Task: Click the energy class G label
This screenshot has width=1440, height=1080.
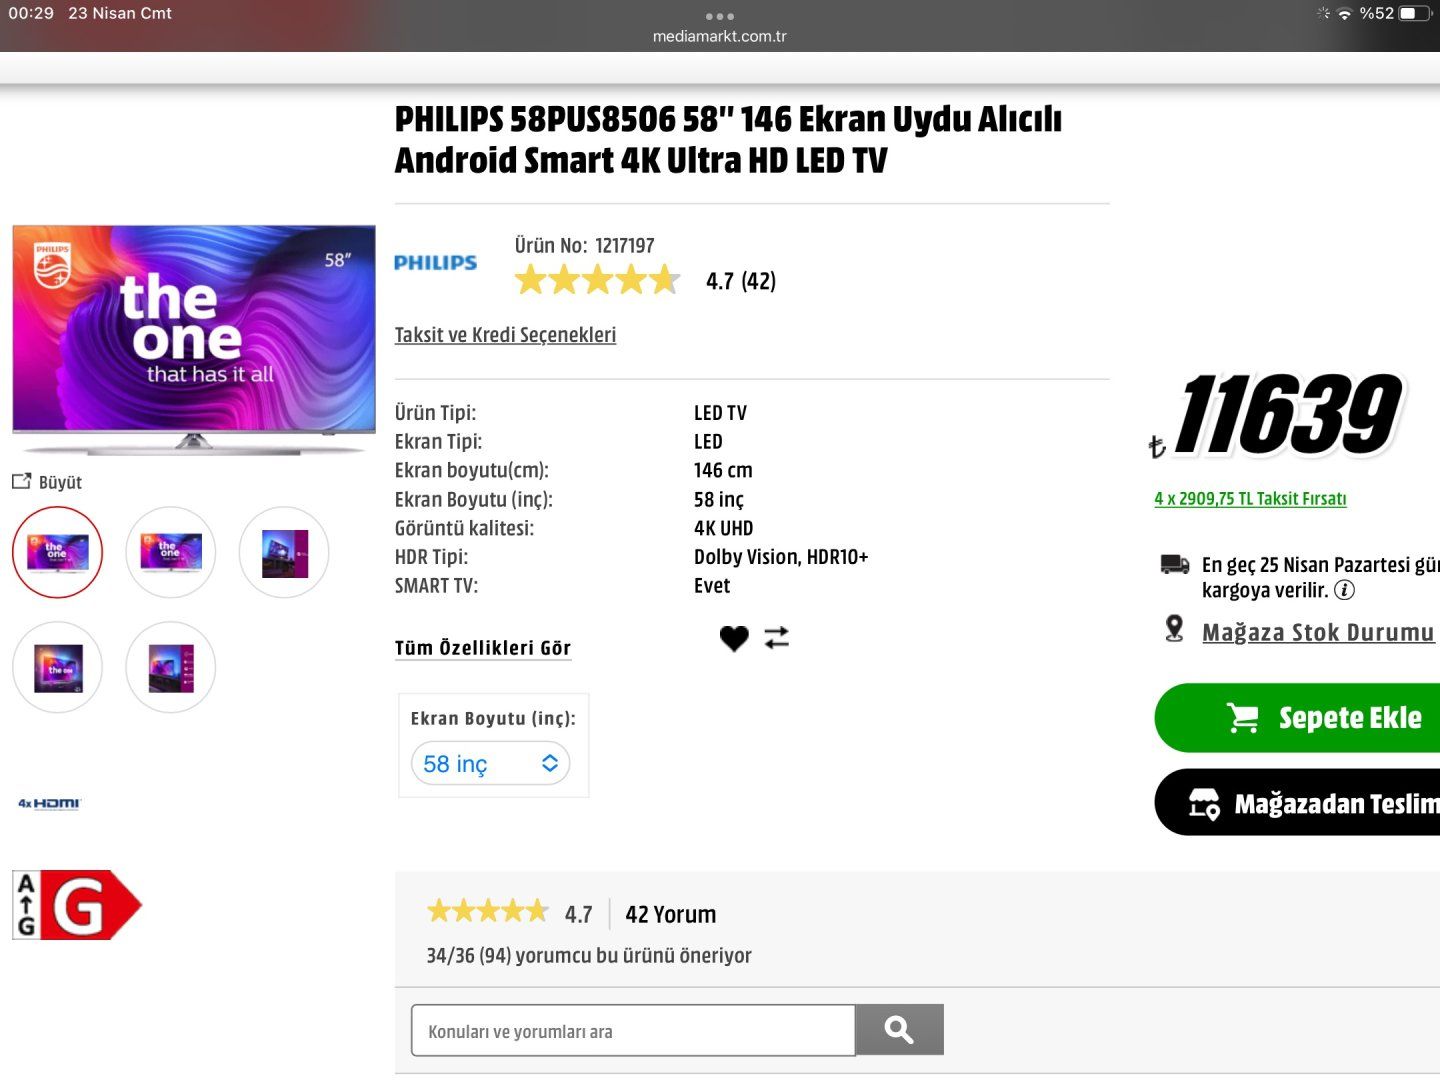Action: coord(77,905)
